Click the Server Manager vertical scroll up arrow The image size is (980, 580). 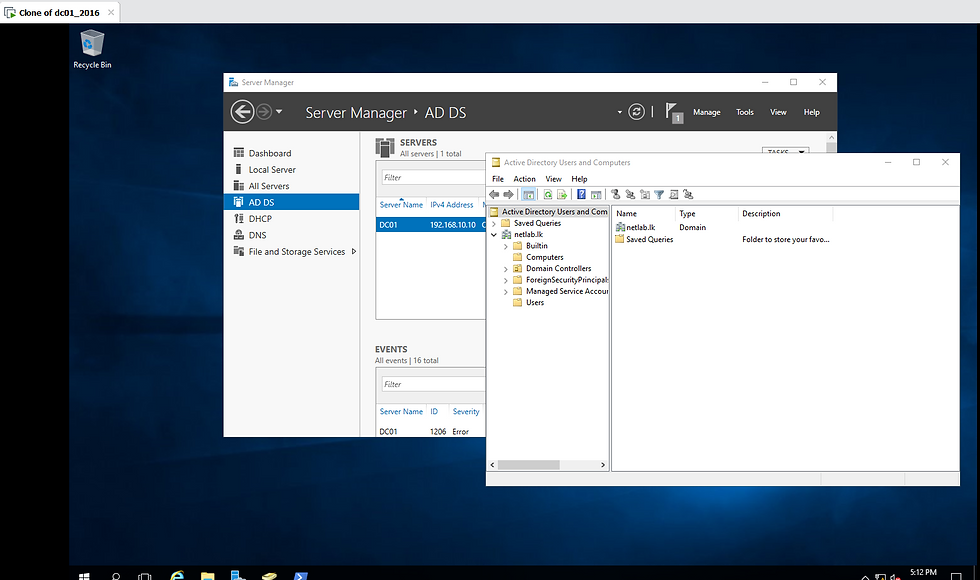click(x=831, y=138)
